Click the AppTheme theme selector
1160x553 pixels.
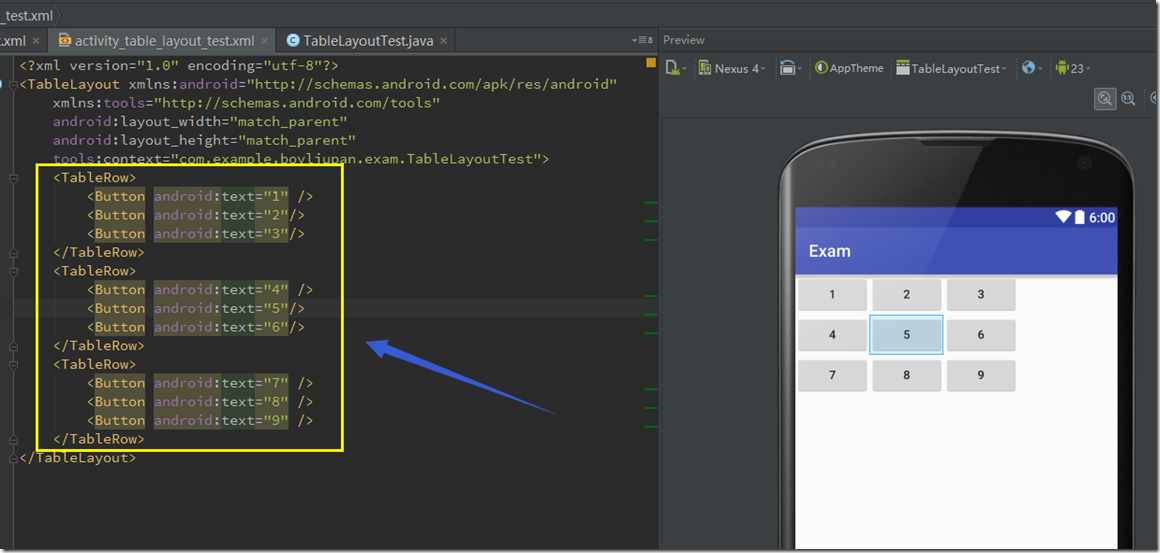(x=850, y=68)
